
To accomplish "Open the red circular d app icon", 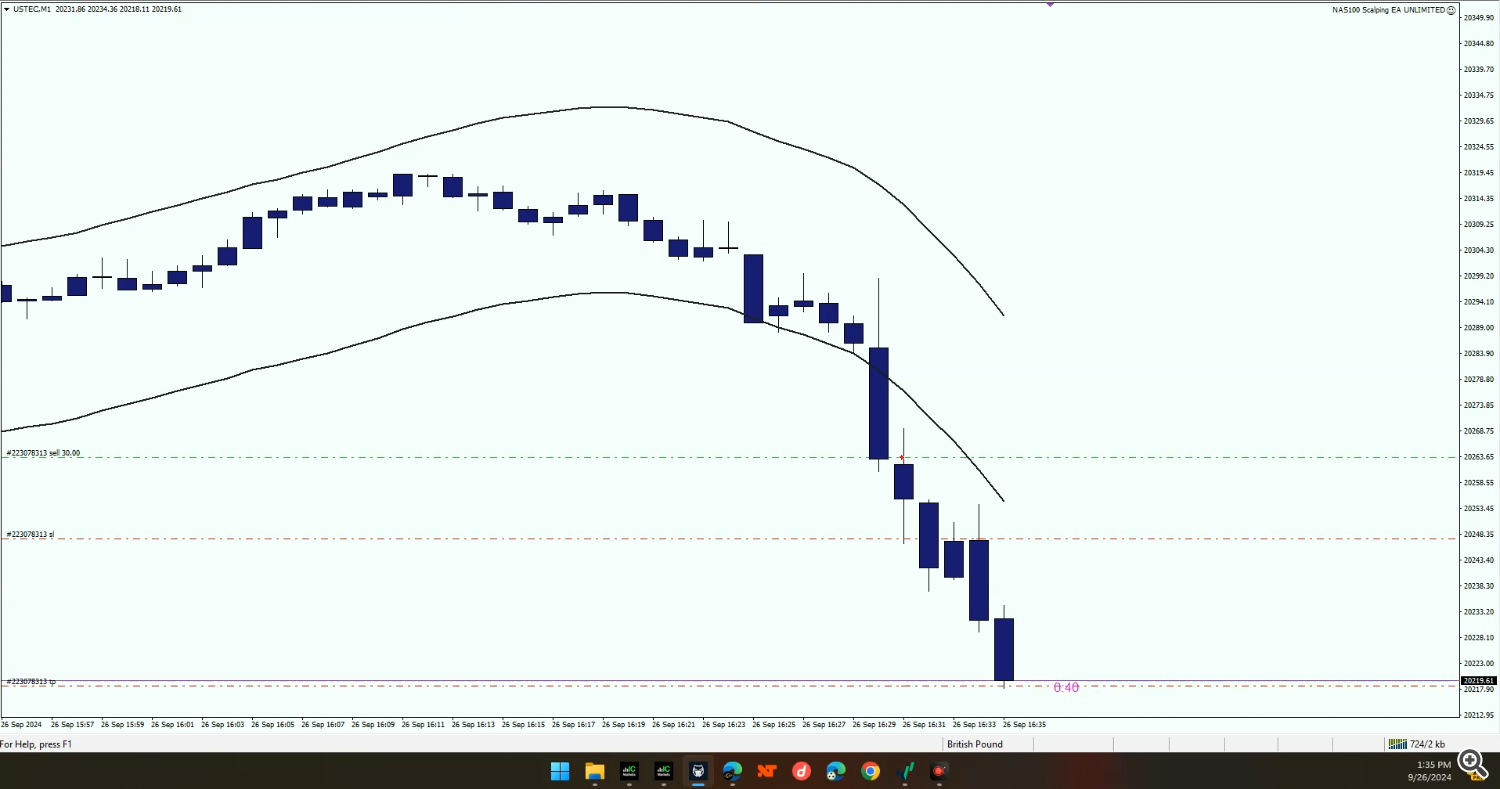I will pos(801,771).
